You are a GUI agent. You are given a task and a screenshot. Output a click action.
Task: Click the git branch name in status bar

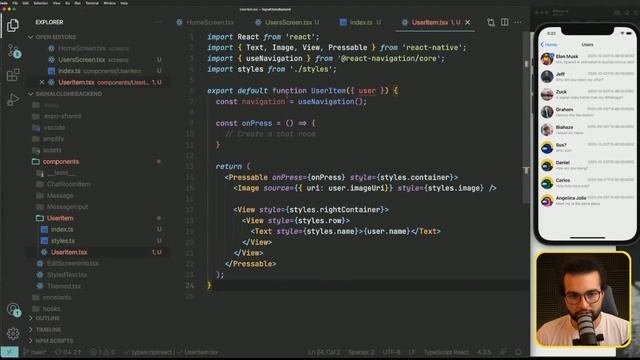[x=36, y=352]
